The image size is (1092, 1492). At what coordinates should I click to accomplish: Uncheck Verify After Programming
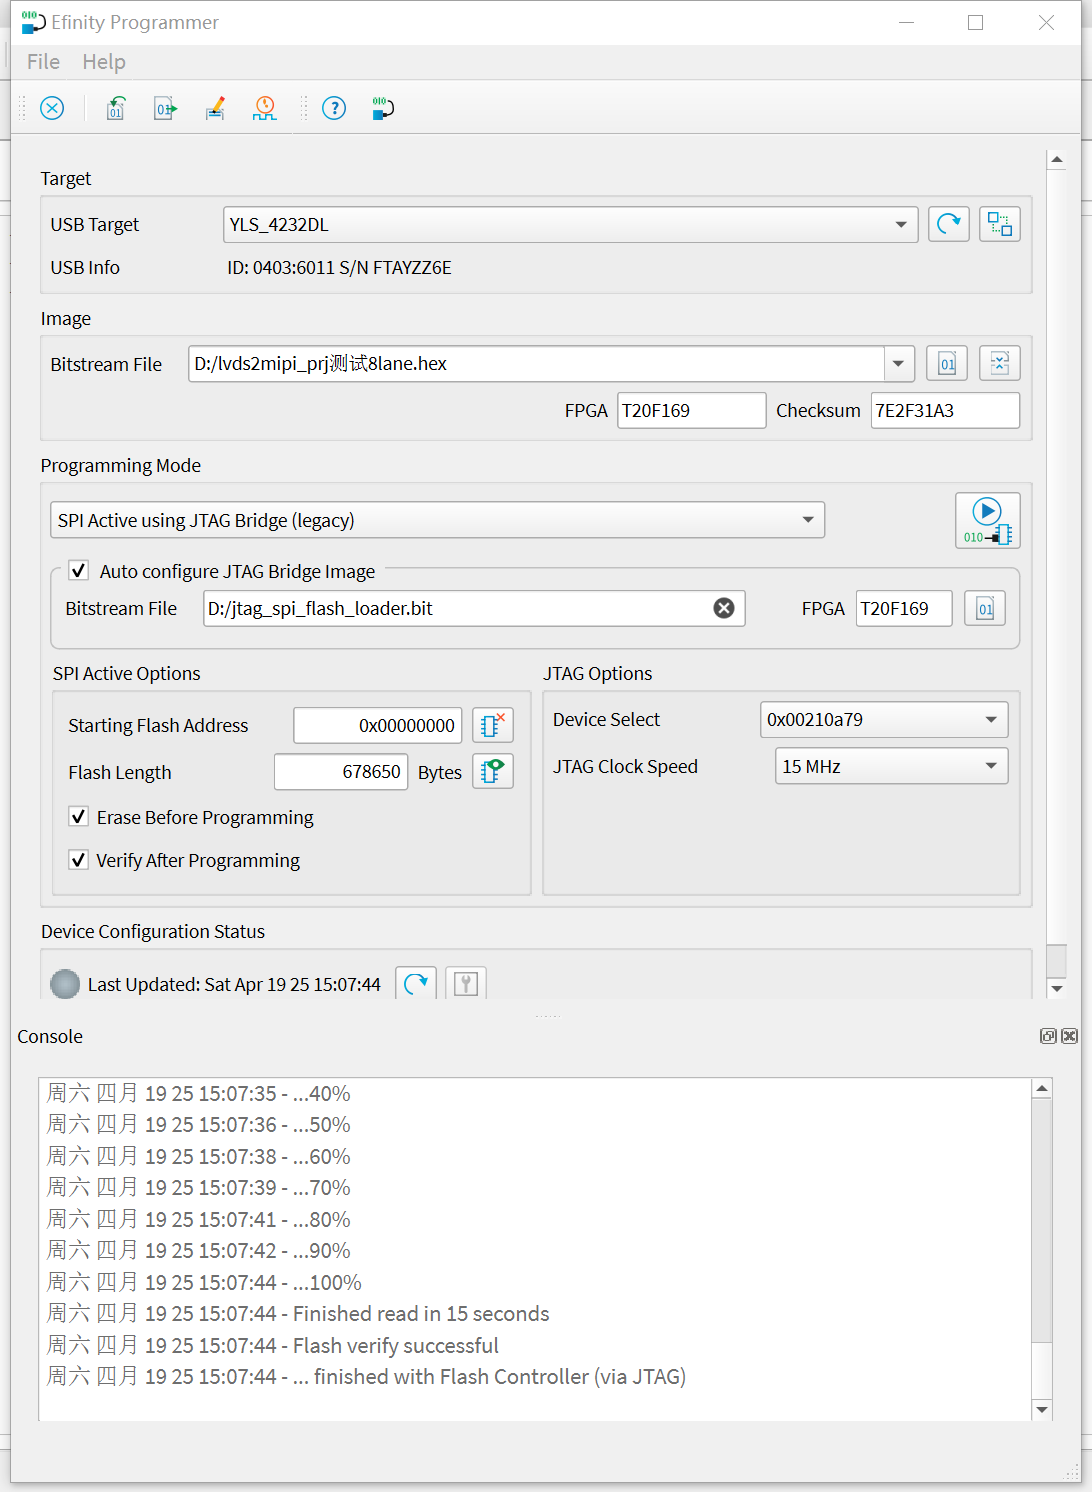(x=78, y=860)
